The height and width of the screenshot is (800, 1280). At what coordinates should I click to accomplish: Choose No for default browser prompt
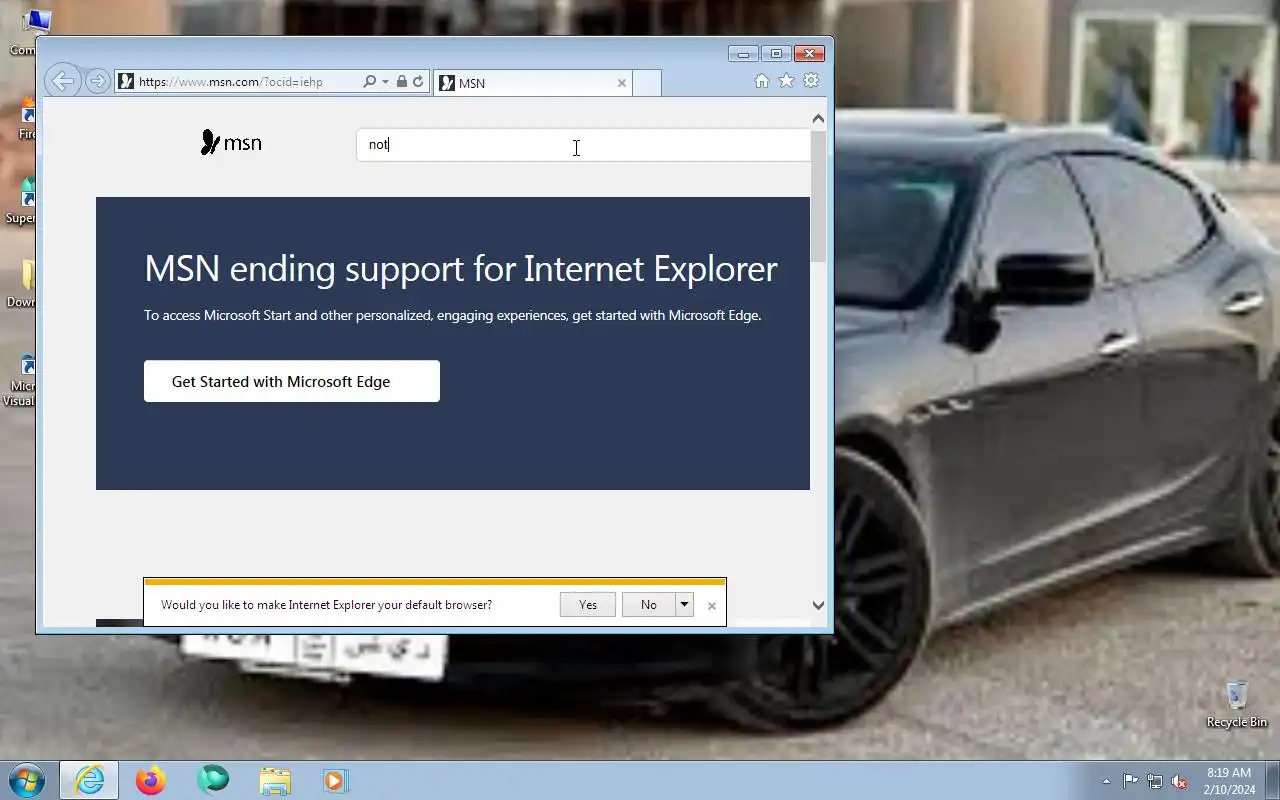pyautogui.click(x=649, y=604)
